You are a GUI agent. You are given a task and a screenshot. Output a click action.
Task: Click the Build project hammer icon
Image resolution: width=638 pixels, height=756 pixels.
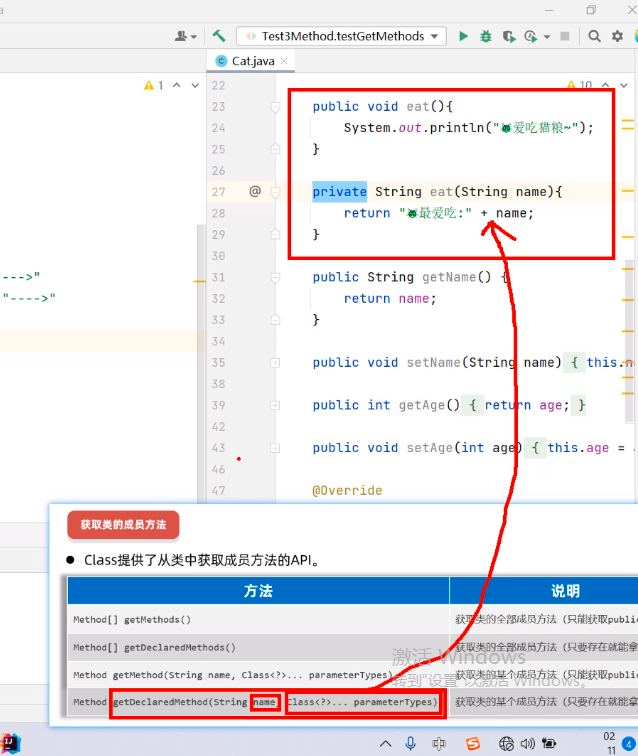(219, 36)
